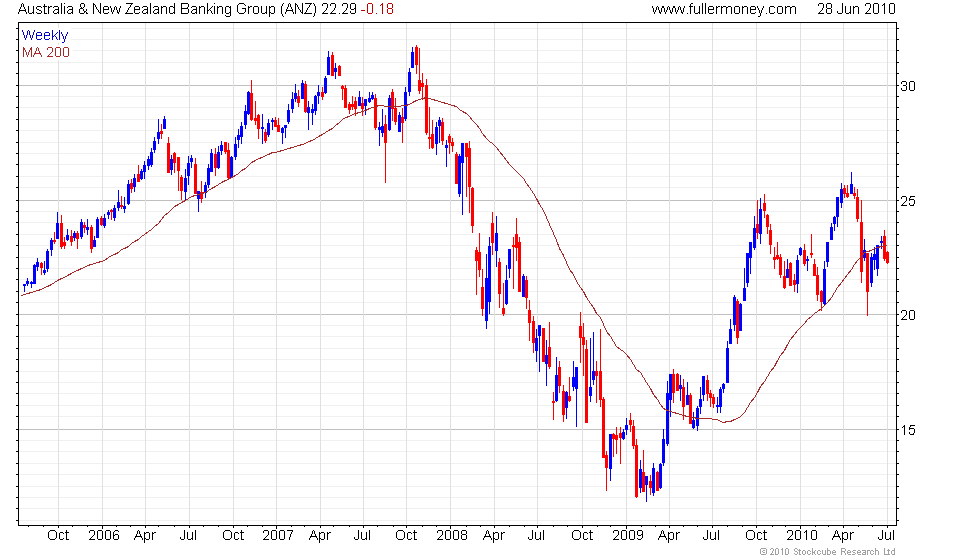Click the '© 2010 Stockcube Research Ltd' credit
The height and width of the screenshot is (560, 980).
(828, 552)
